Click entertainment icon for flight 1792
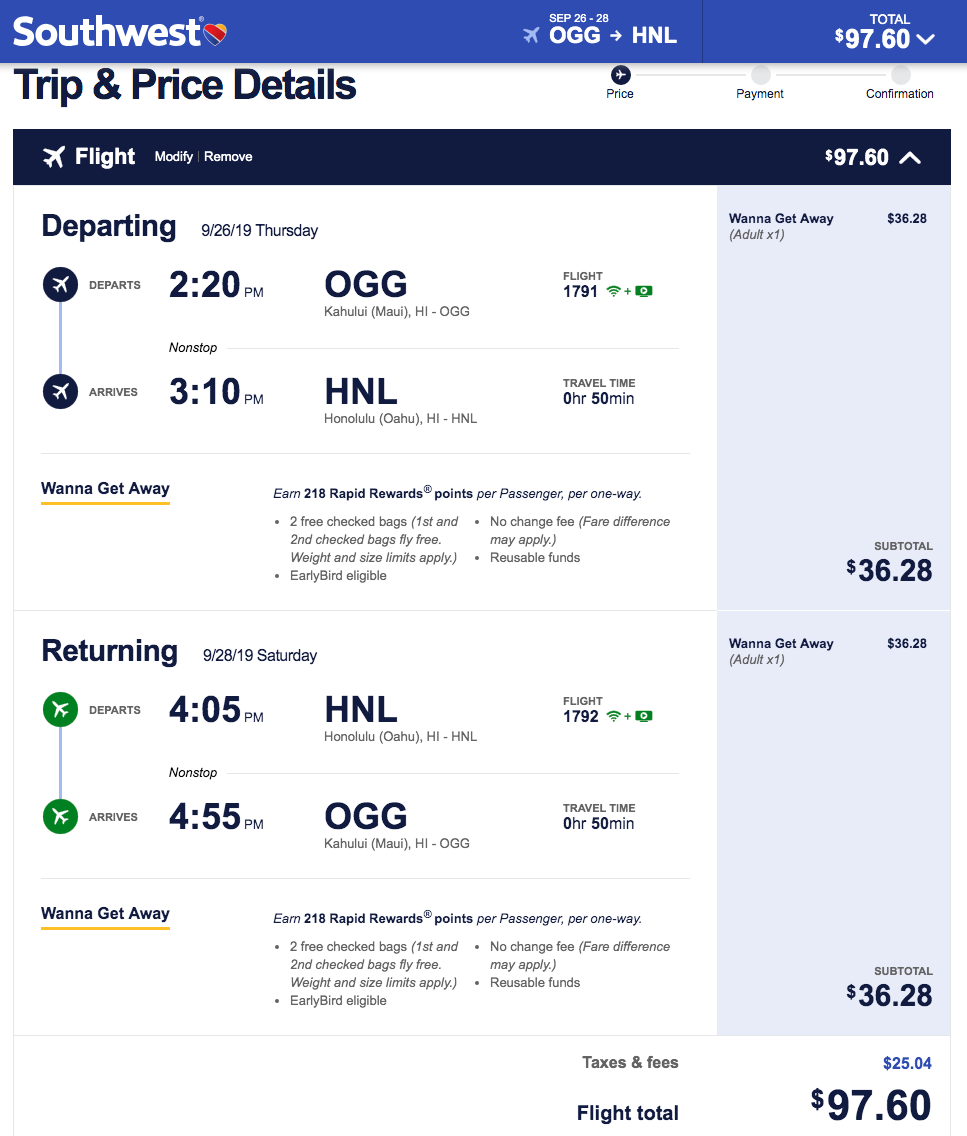The height and width of the screenshot is (1136, 967). [x=644, y=717]
